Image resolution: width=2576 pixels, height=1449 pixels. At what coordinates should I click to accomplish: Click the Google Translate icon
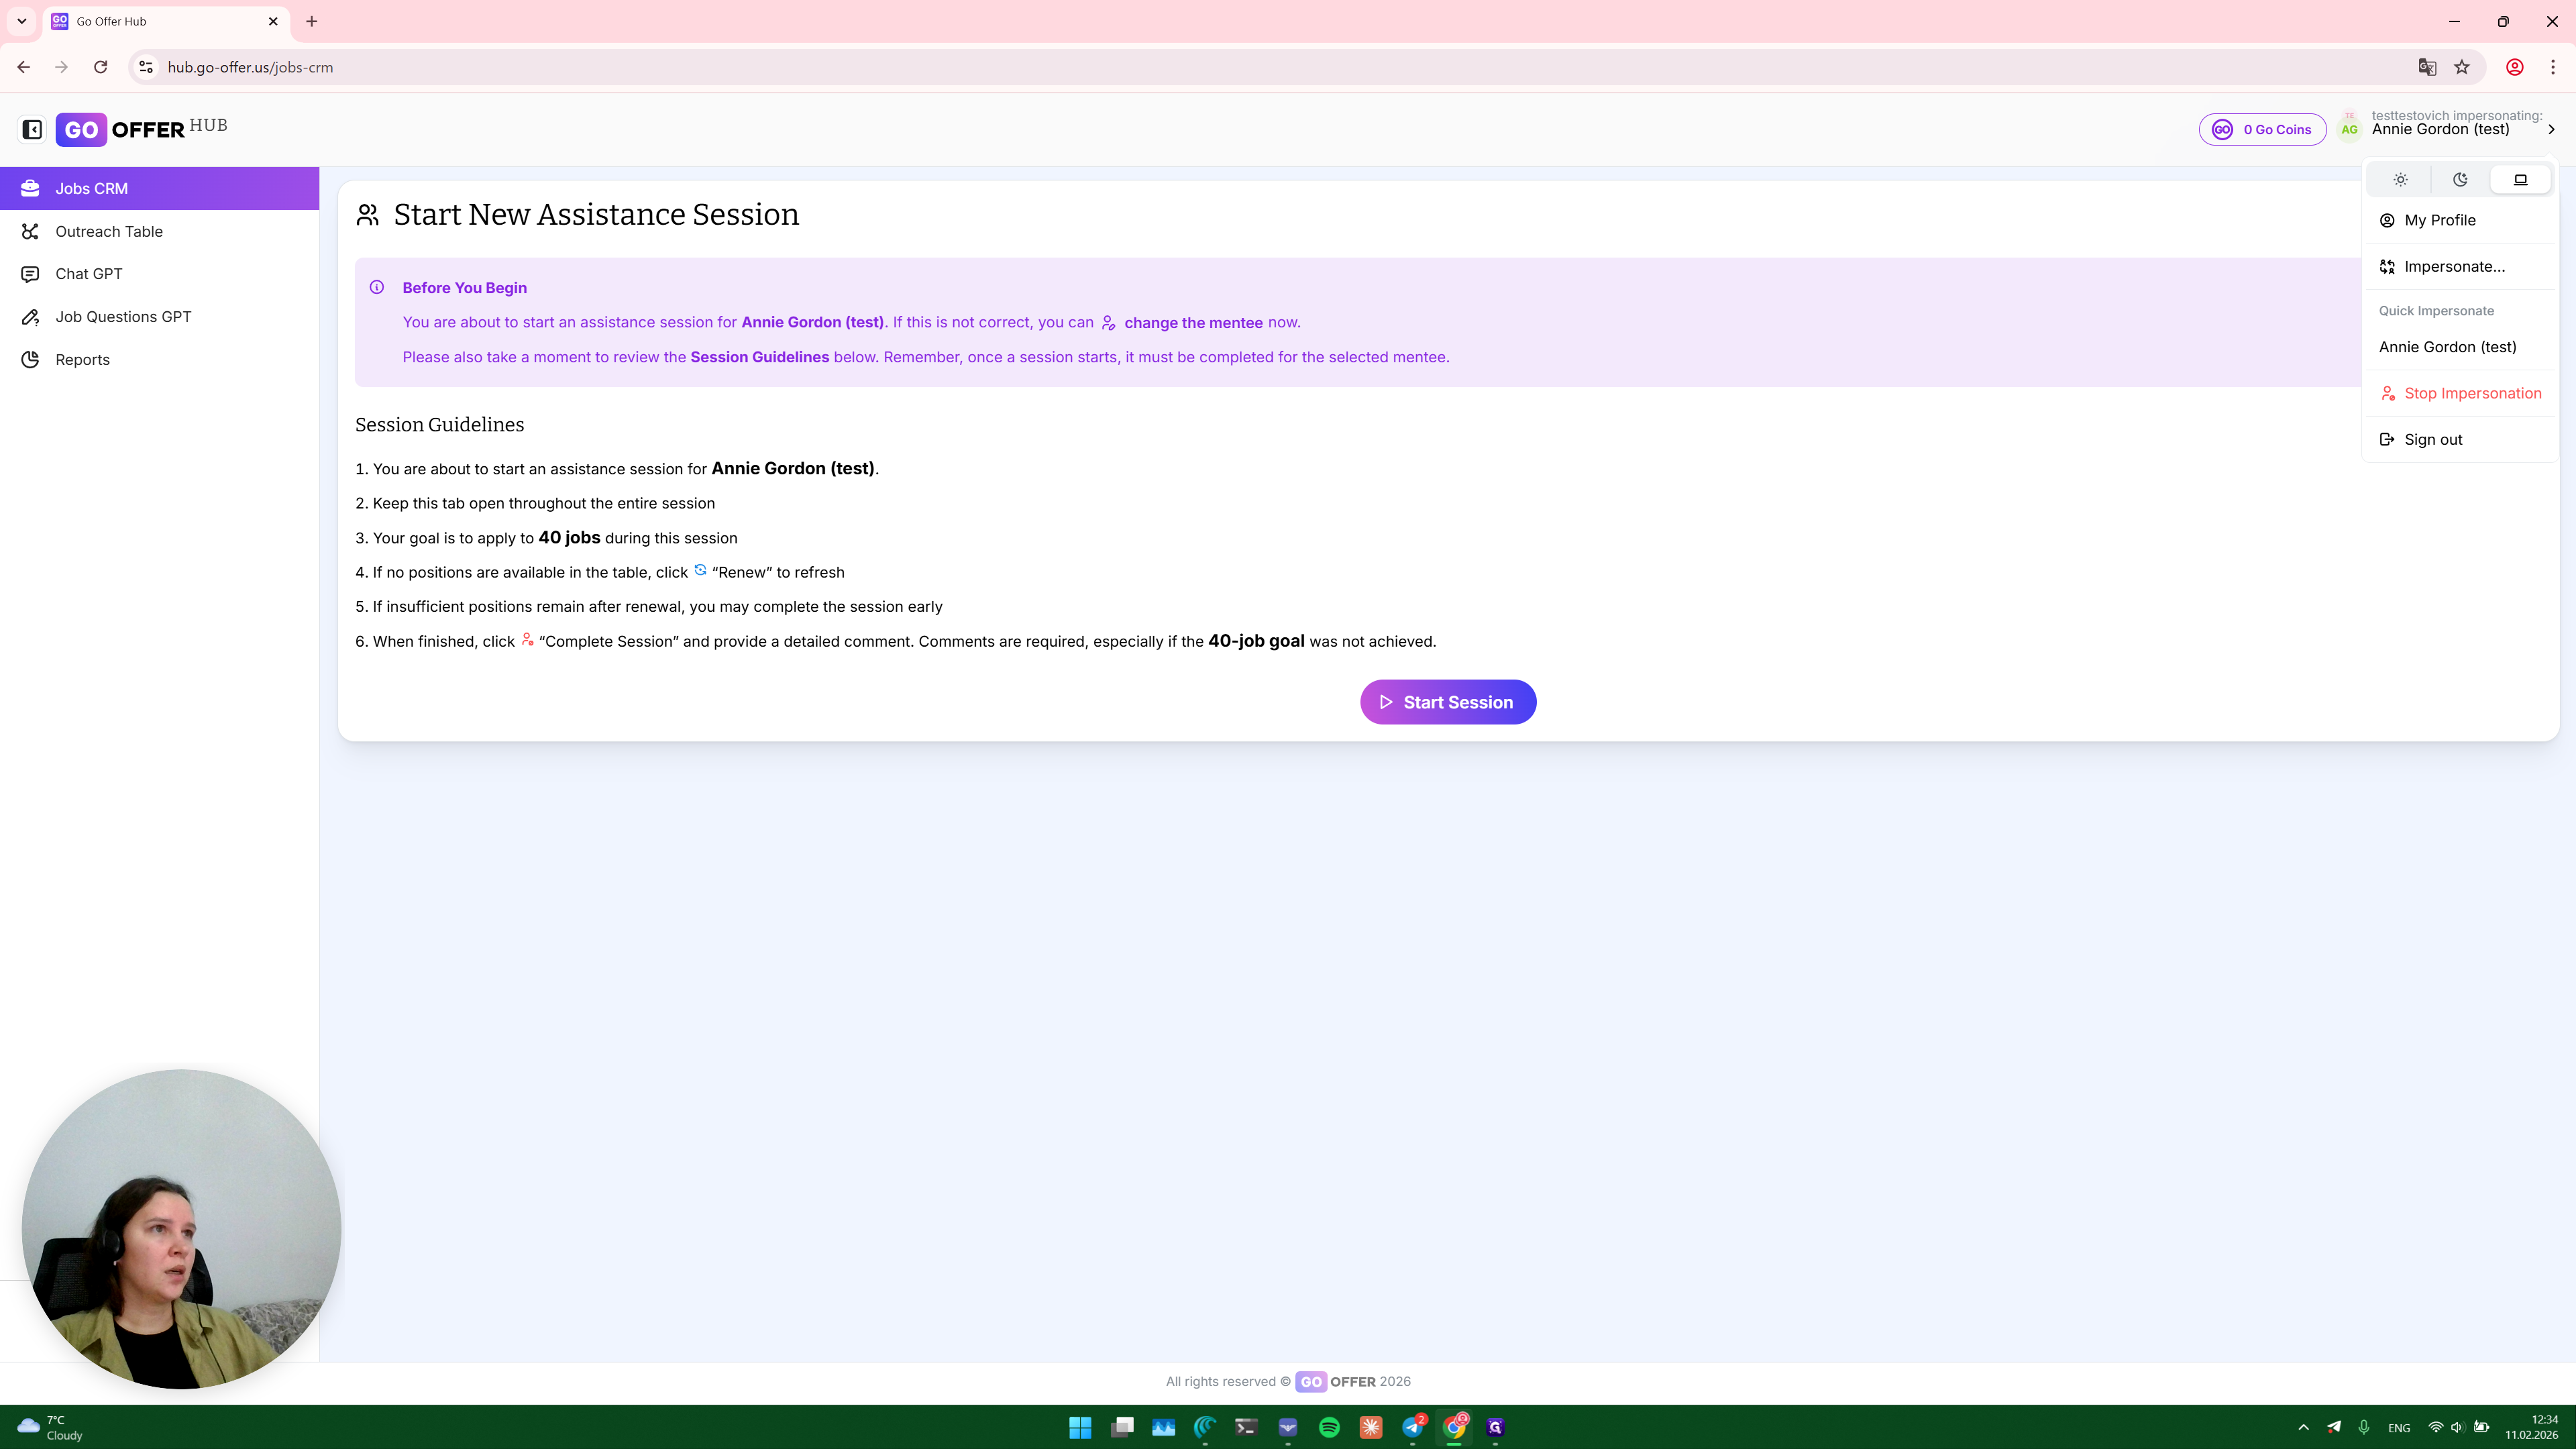(2427, 67)
